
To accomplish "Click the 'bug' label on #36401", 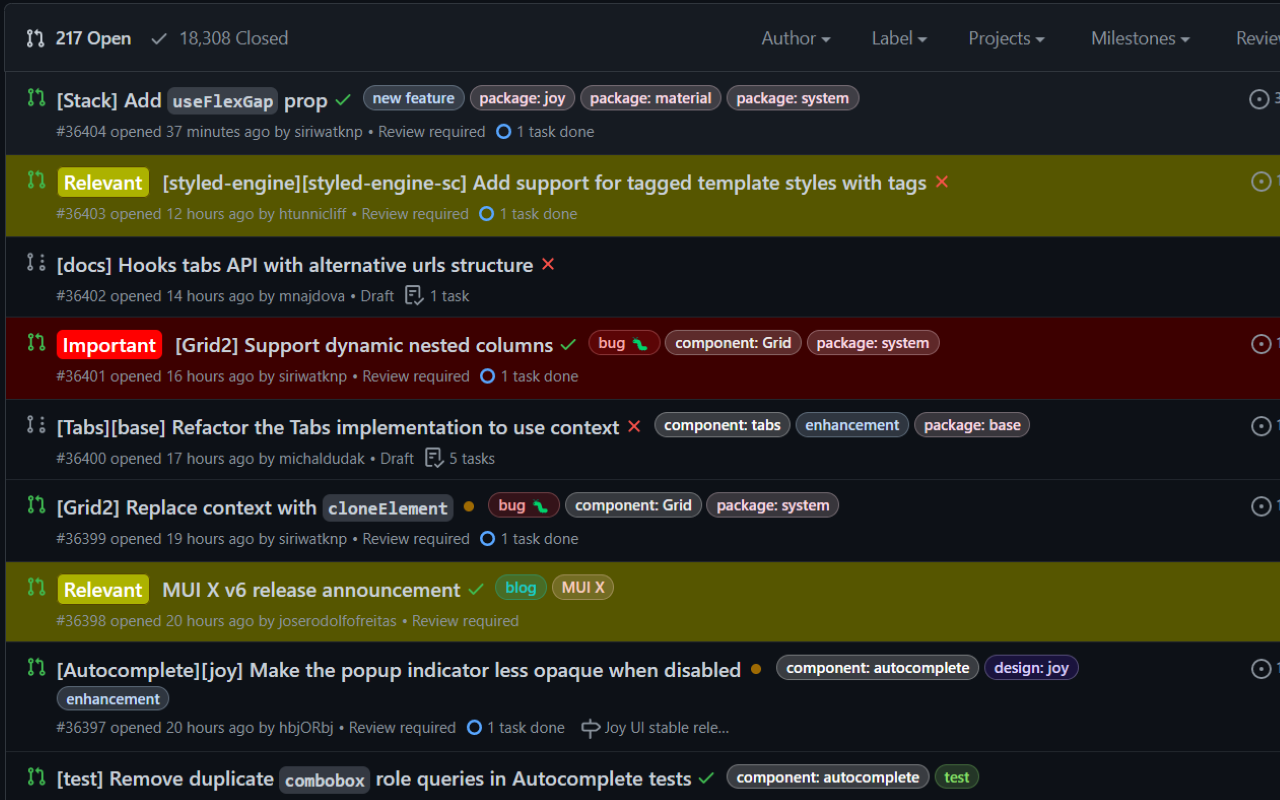I will (x=624, y=343).
